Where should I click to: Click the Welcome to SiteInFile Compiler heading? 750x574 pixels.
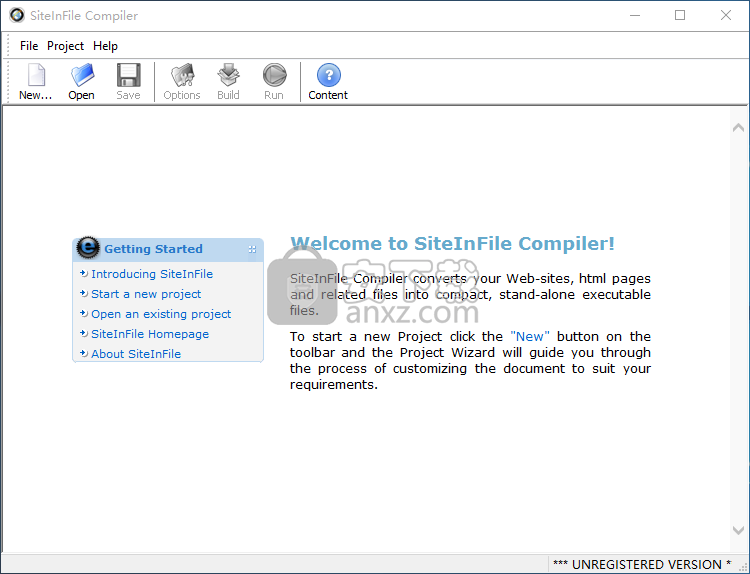tap(452, 244)
